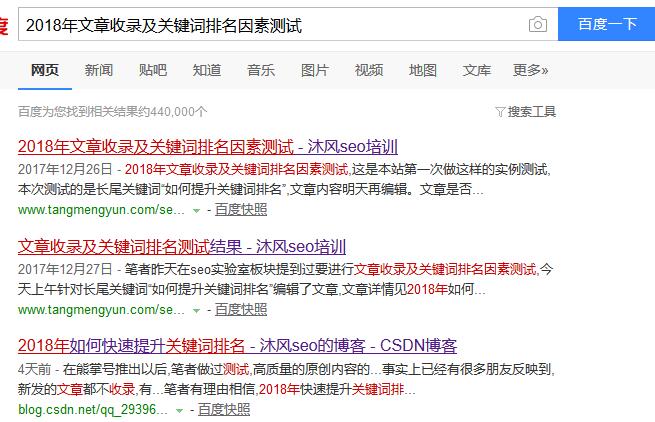The height and width of the screenshot is (422, 655).
Task: Open 百度快照 of the CSDN result
Action: pos(224,409)
